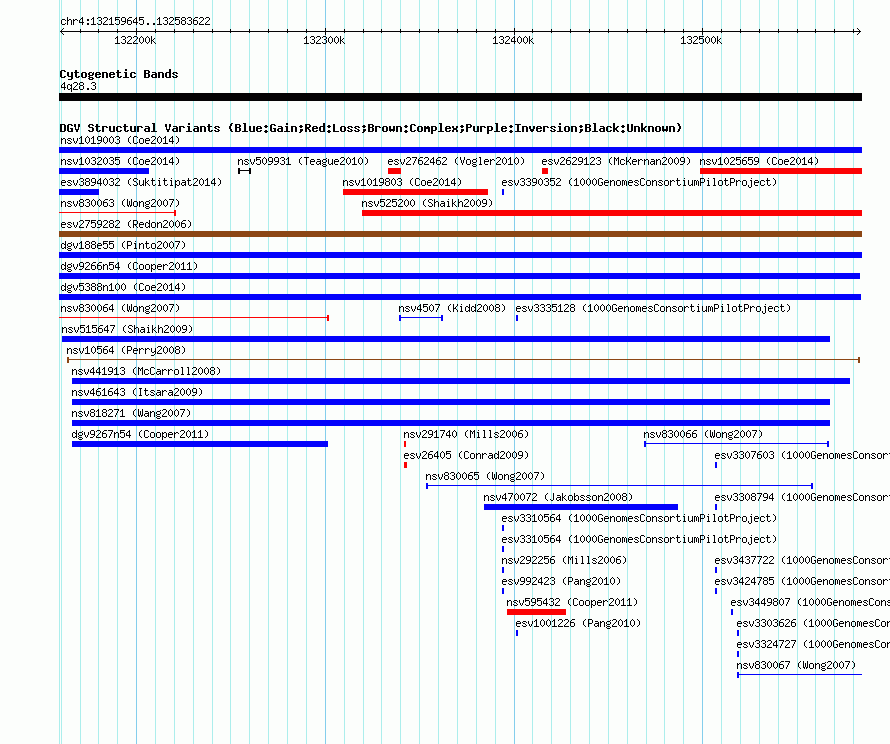Select nsv830066 (Wong2007) label
Screen dimensions: 890x744
coord(703,434)
